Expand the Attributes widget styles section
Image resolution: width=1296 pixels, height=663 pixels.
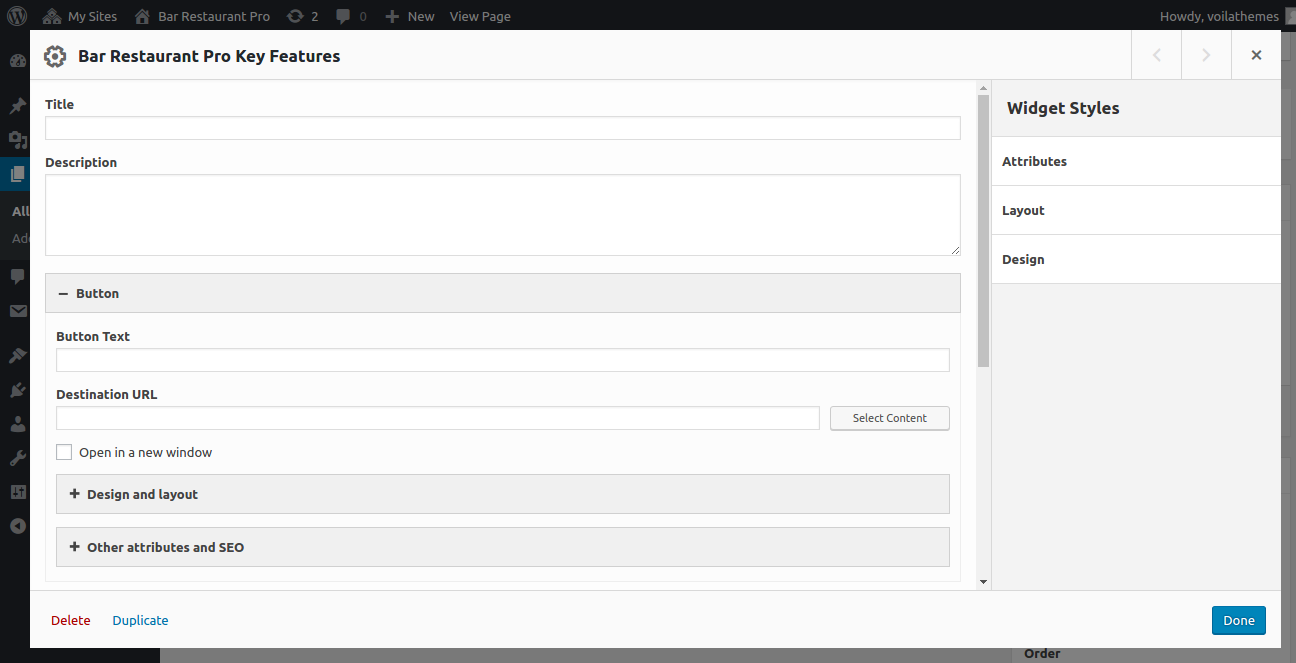pyautogui.click(x=1136, y=161)
